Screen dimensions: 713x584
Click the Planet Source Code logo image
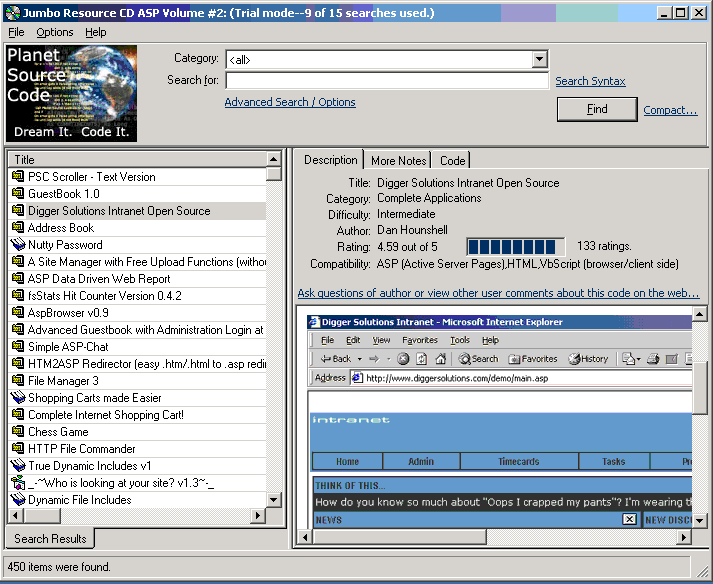pos(71,94)
